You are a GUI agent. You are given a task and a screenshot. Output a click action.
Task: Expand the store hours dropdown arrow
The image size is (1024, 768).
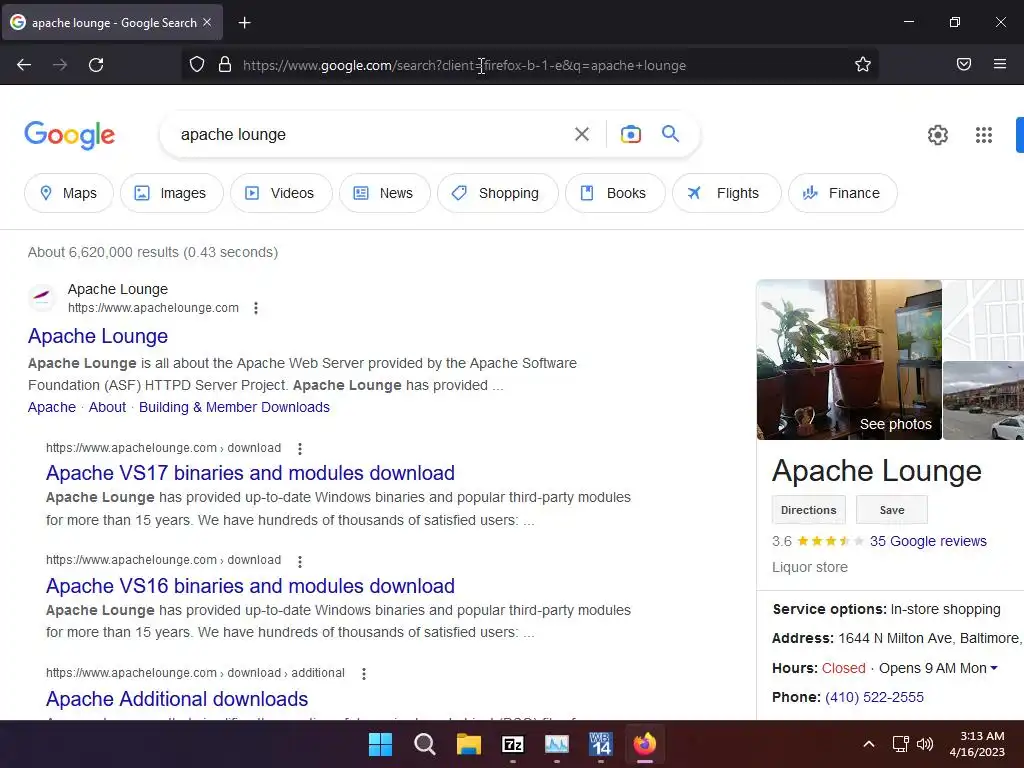[x=994, y=668]
